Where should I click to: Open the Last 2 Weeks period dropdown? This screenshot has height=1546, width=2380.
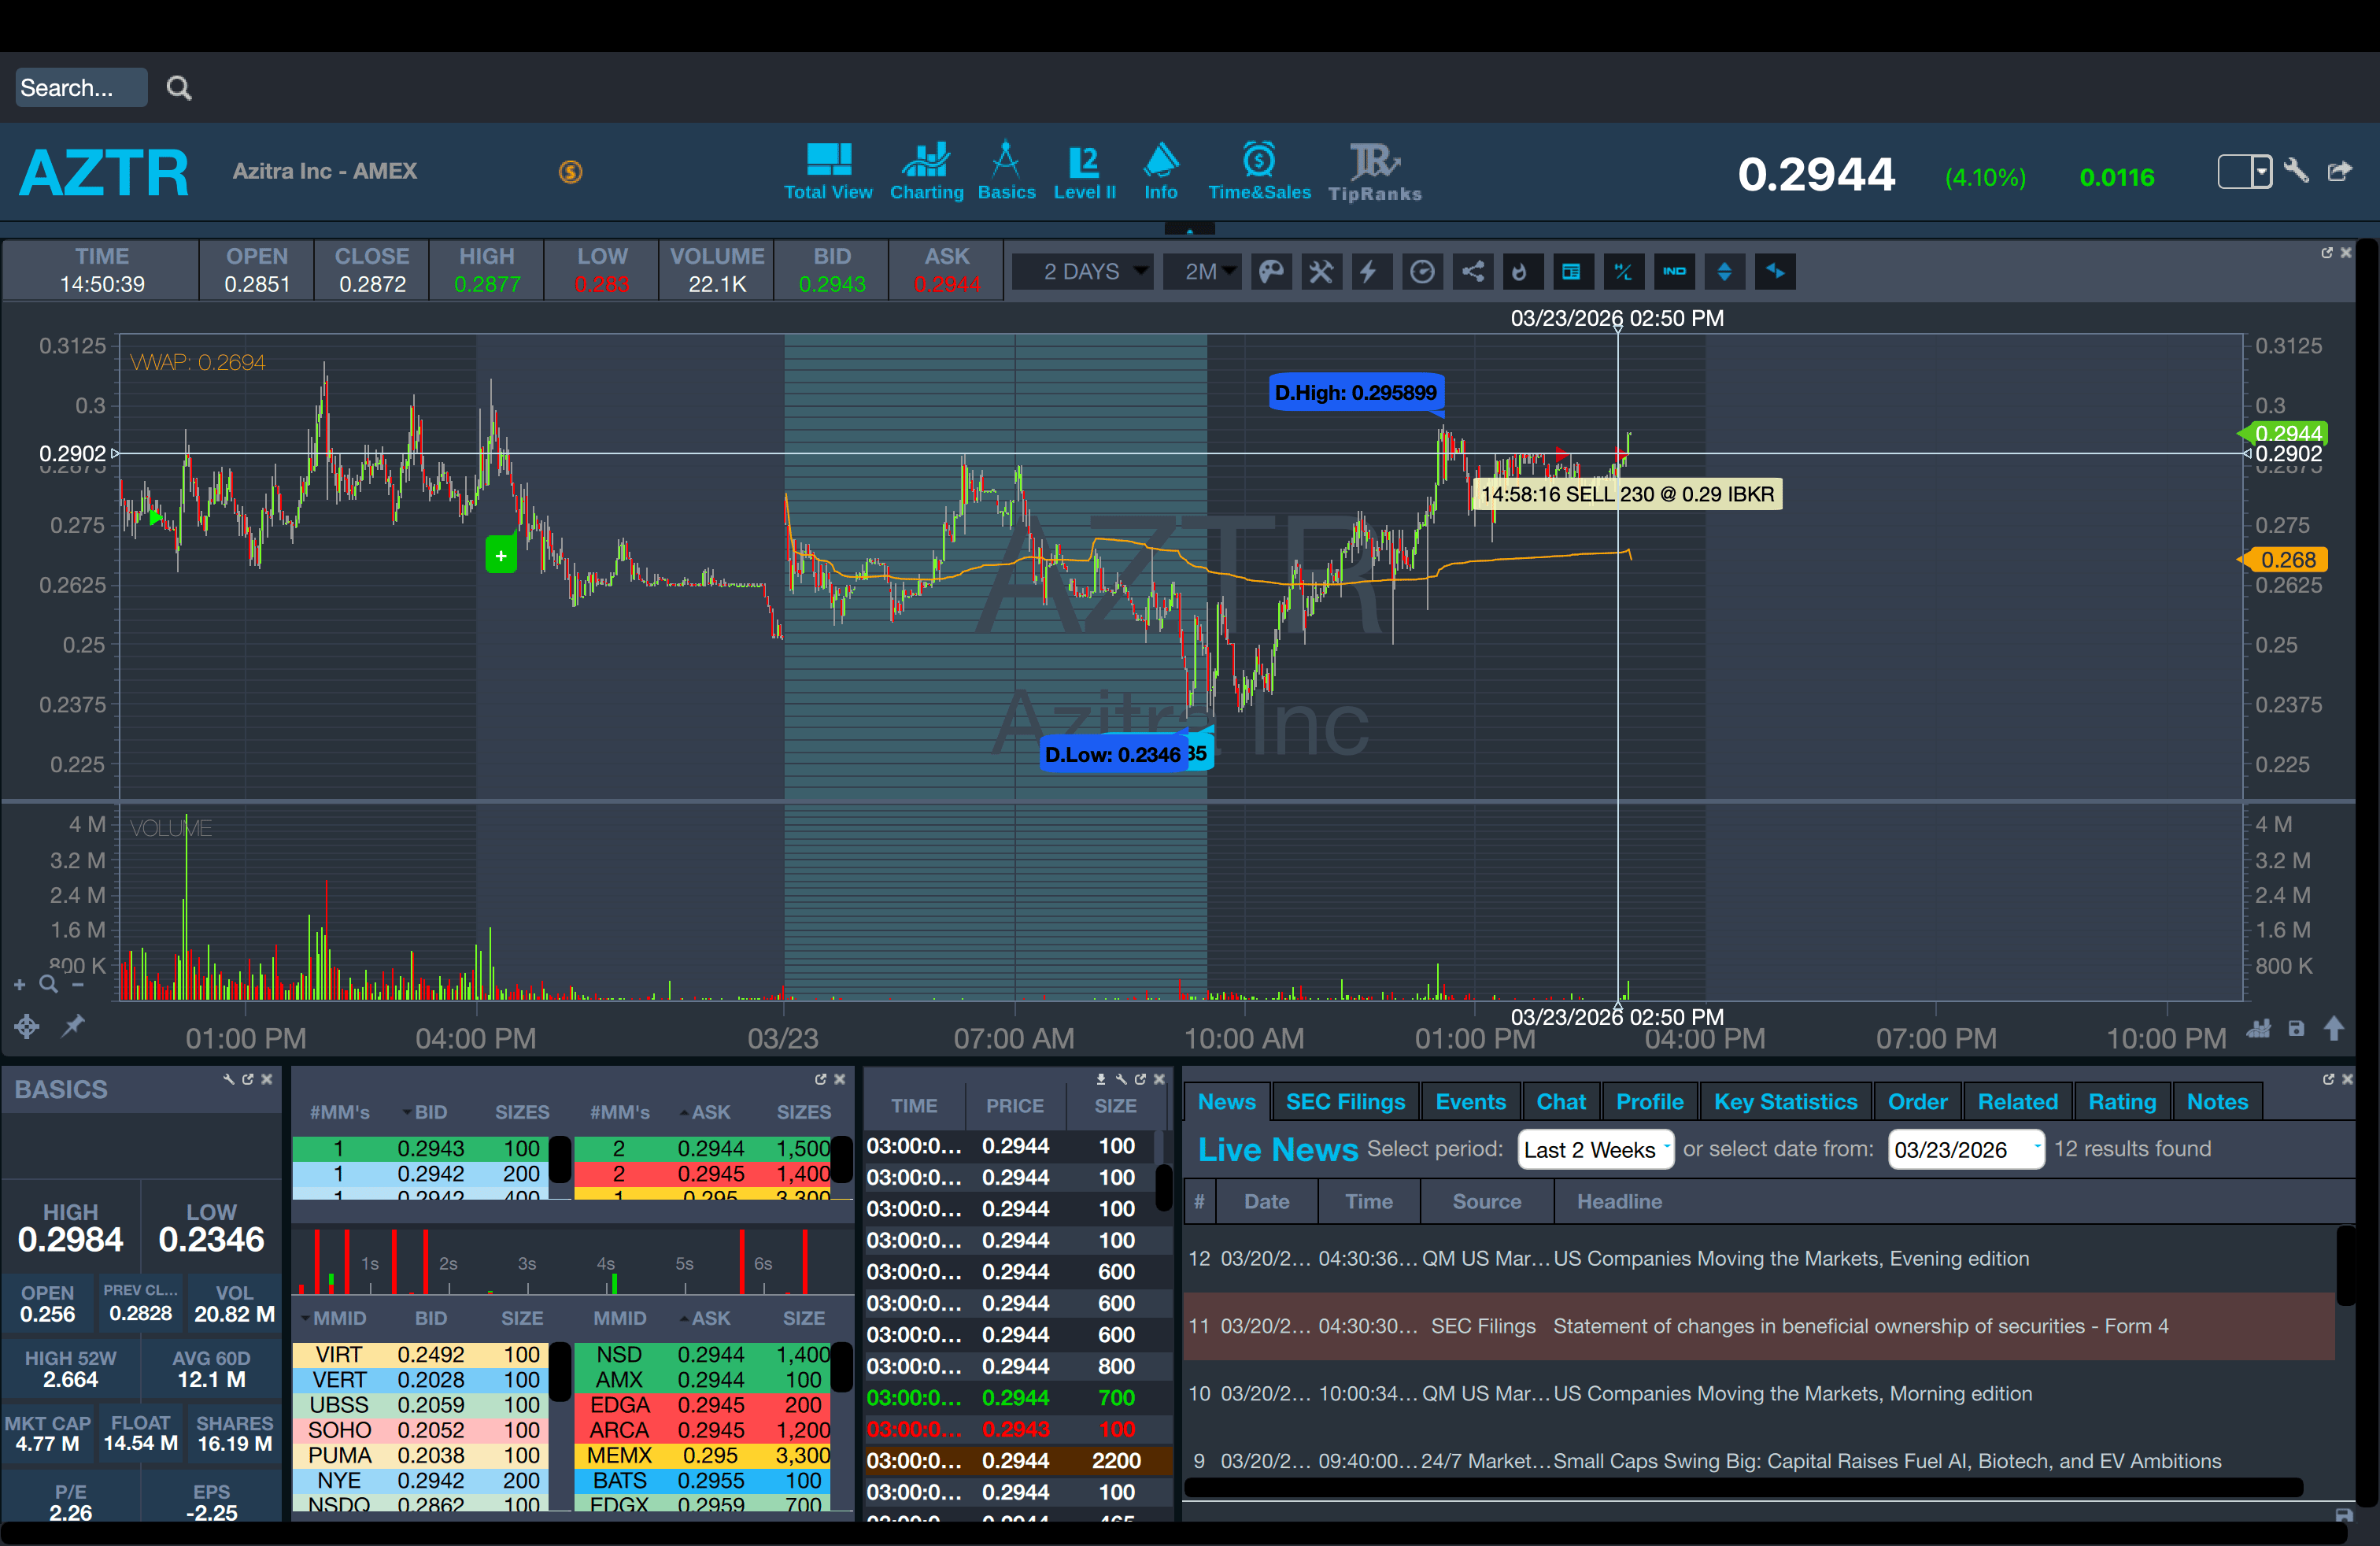(1594, 1149)
